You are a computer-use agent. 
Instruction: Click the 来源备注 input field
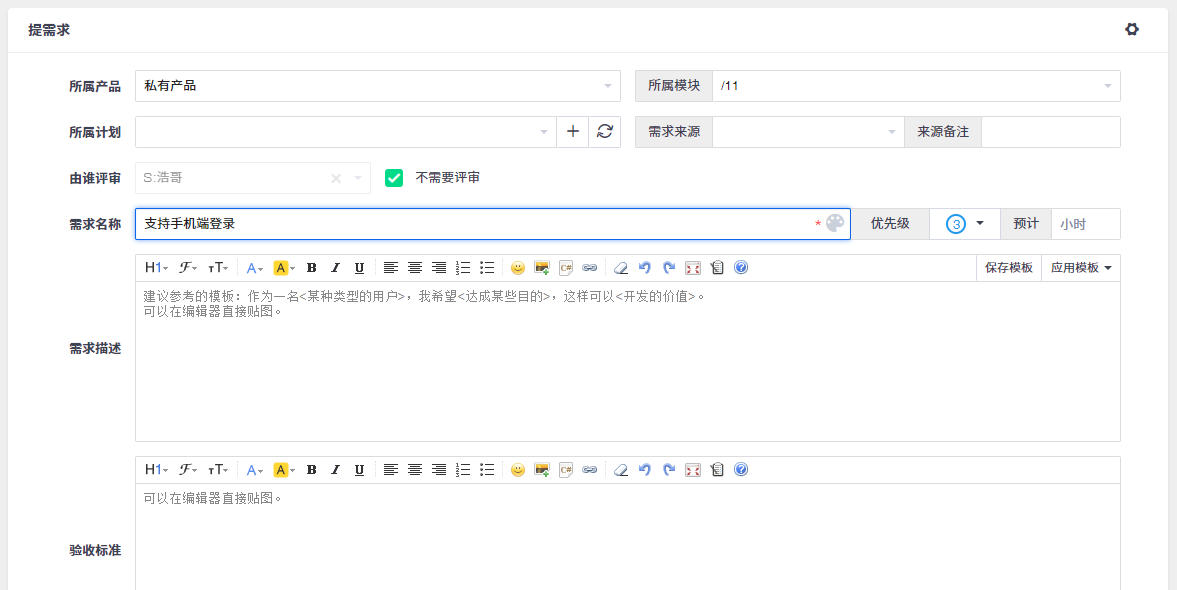coord(1051,131)
